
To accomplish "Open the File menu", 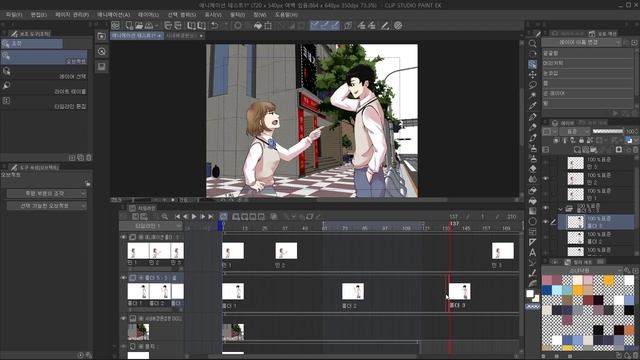I will [13, 15].
